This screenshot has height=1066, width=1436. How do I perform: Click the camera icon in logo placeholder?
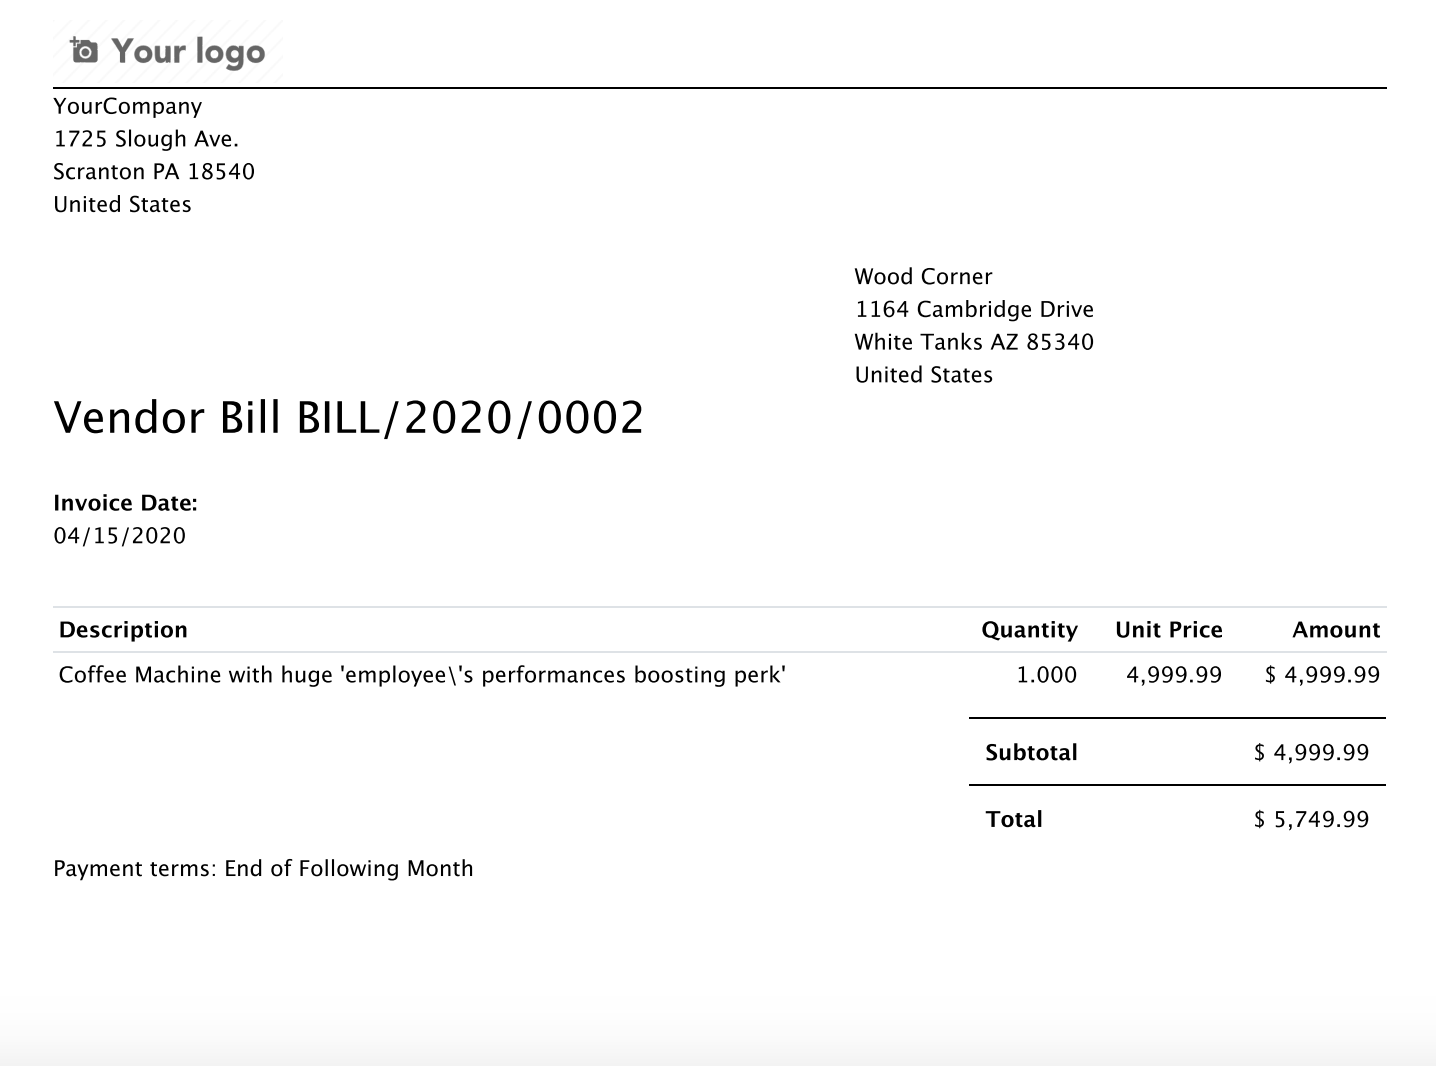point(84,50)
